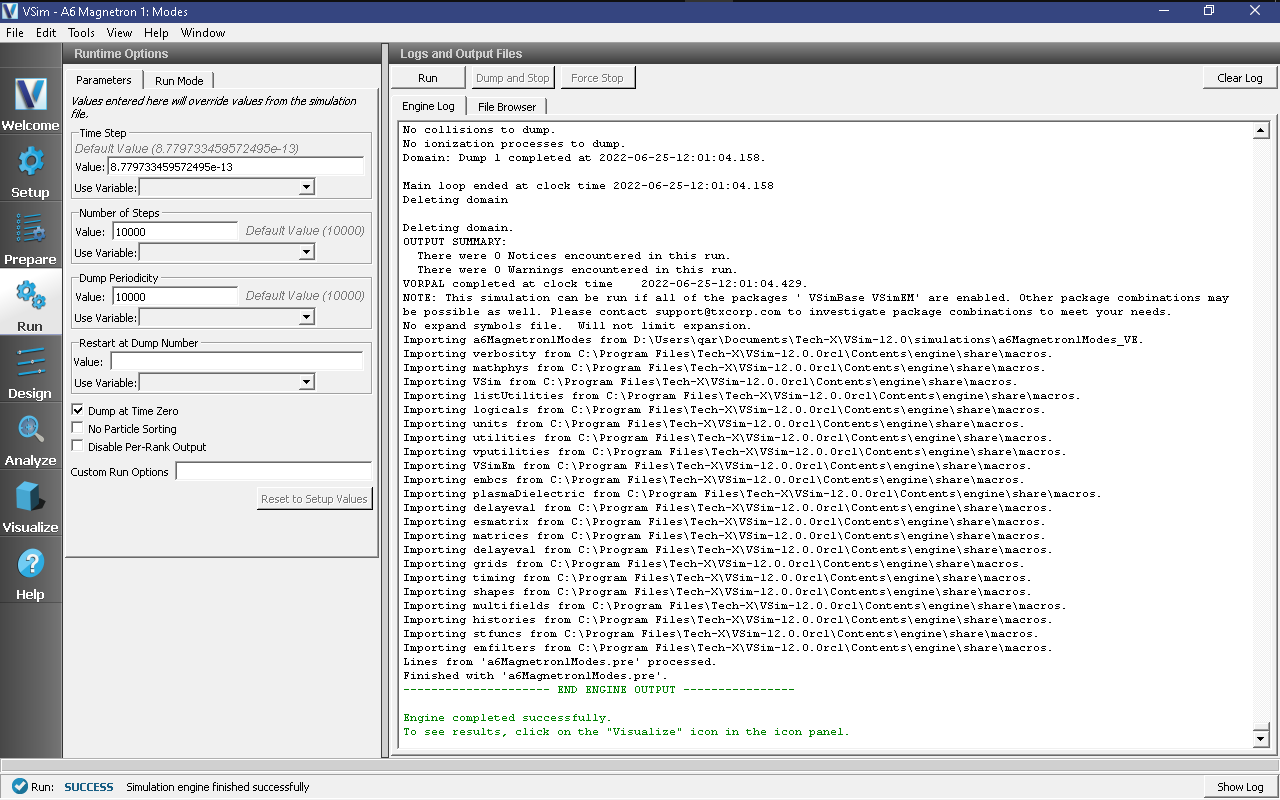Open the Window menu

pyautogui.click(x=203, y=33)
